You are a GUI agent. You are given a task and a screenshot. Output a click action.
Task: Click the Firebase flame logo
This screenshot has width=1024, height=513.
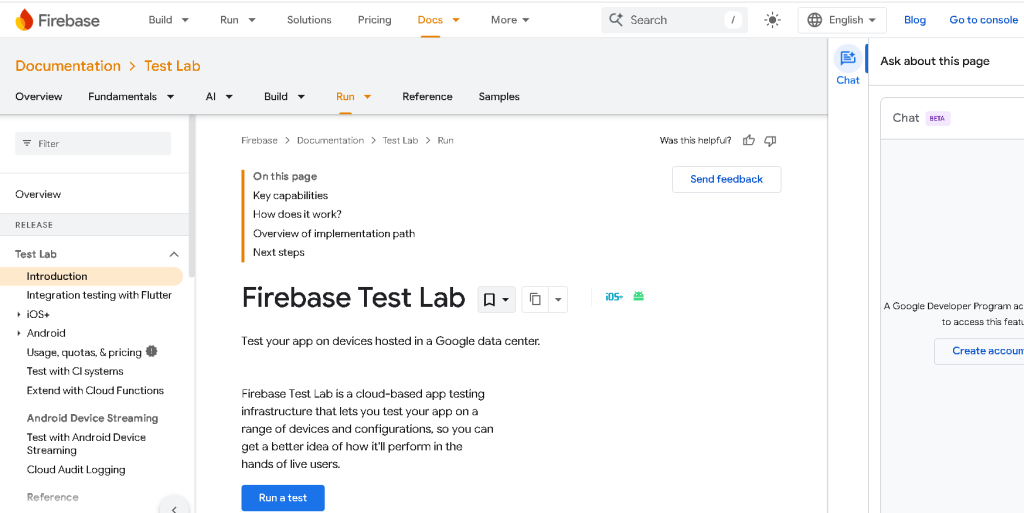click(24, 20)
